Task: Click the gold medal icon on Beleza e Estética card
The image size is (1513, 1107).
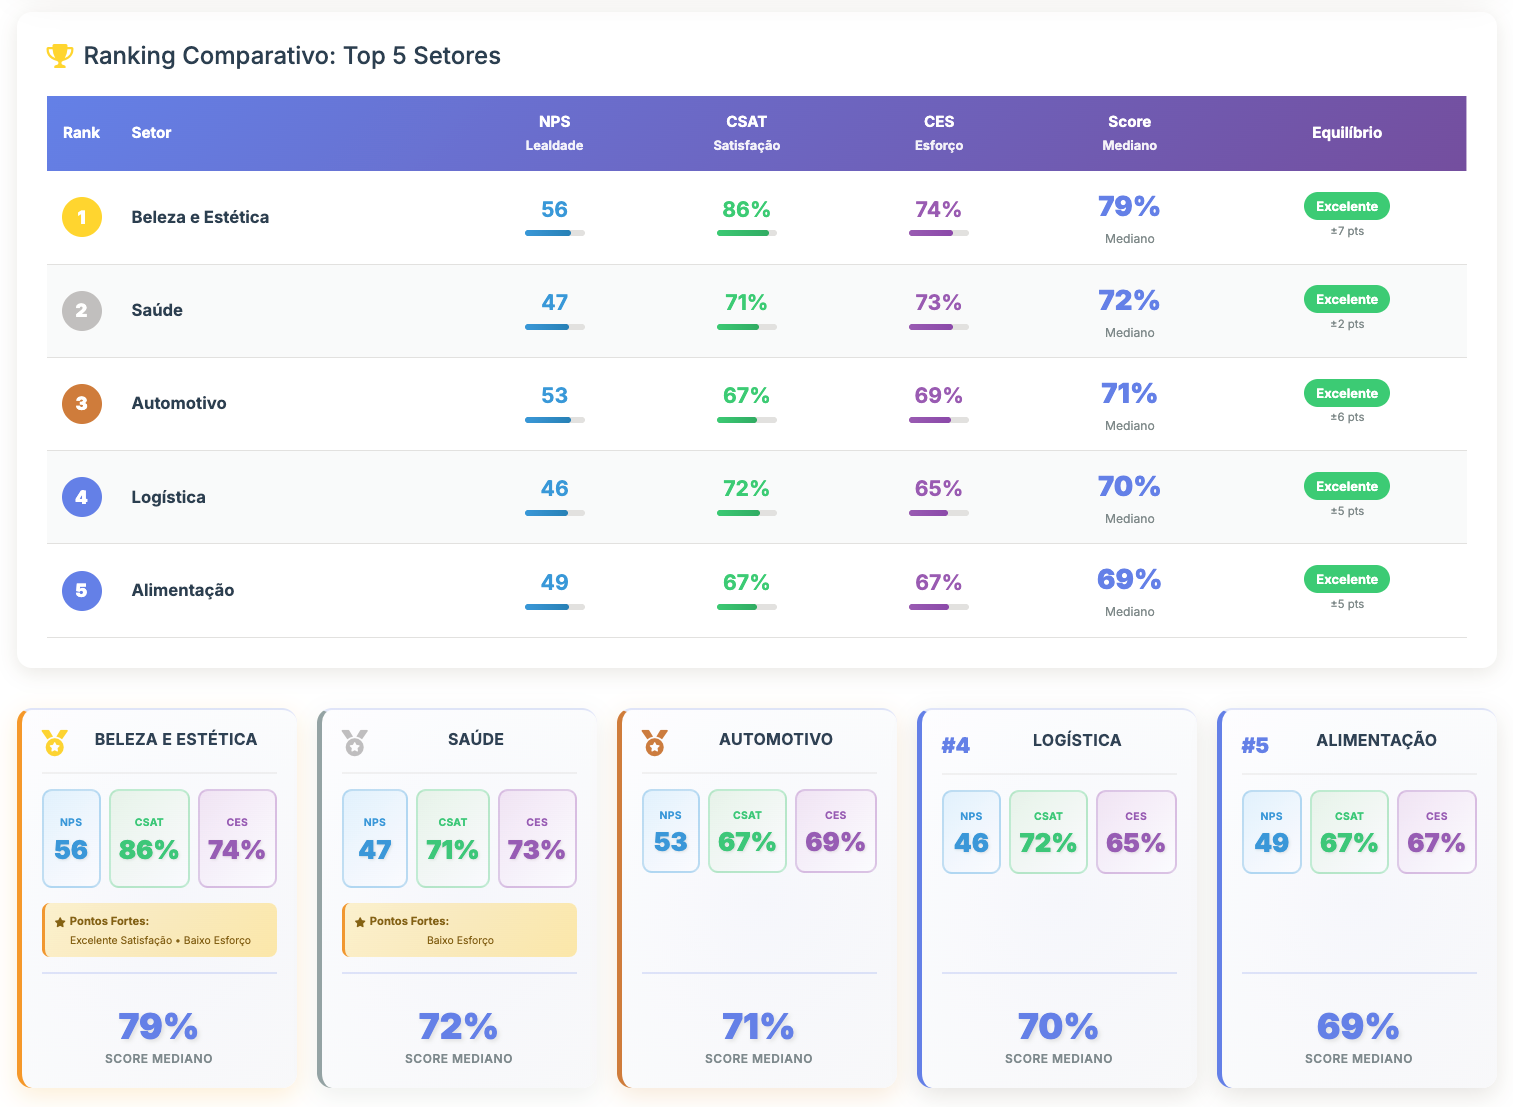Action: pos(55,742)
